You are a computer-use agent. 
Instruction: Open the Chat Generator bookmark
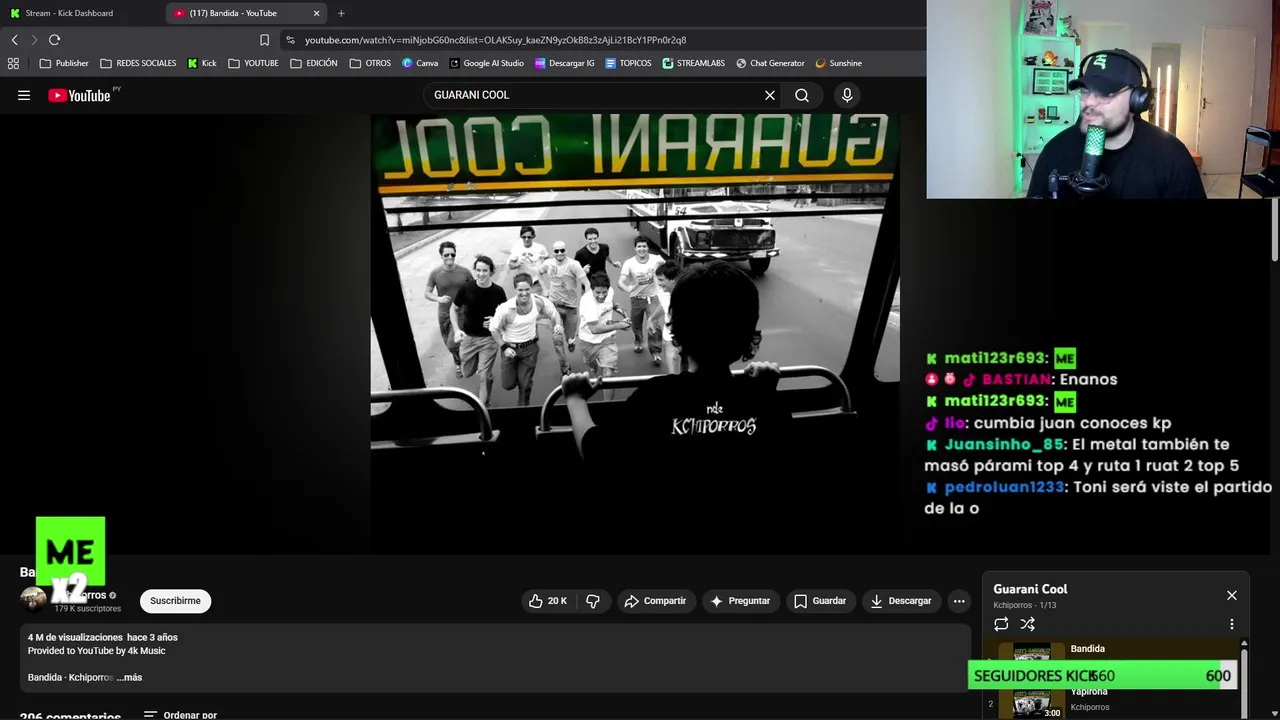tap(771, 63)
